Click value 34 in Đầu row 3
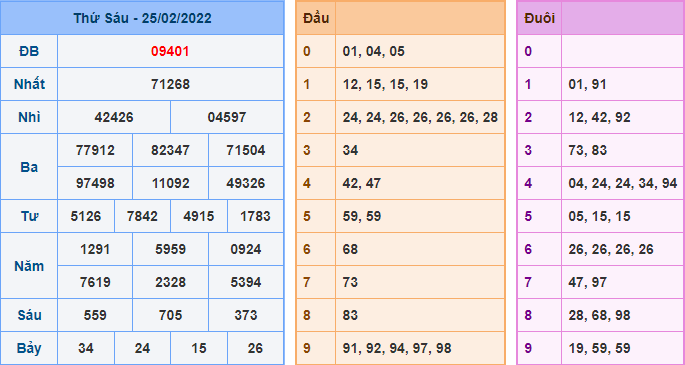This screenshot has width=685, height=365. 350,150
